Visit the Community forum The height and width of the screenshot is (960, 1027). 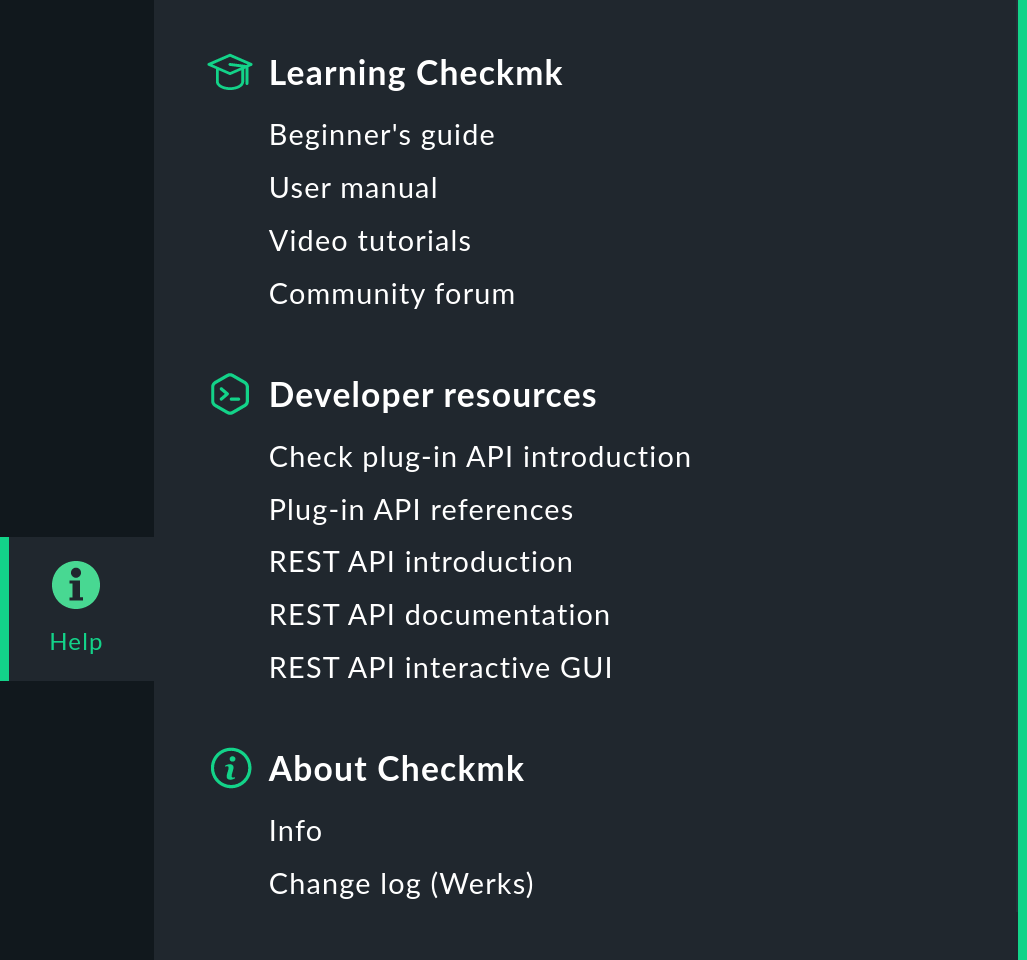tap(391, 294)
